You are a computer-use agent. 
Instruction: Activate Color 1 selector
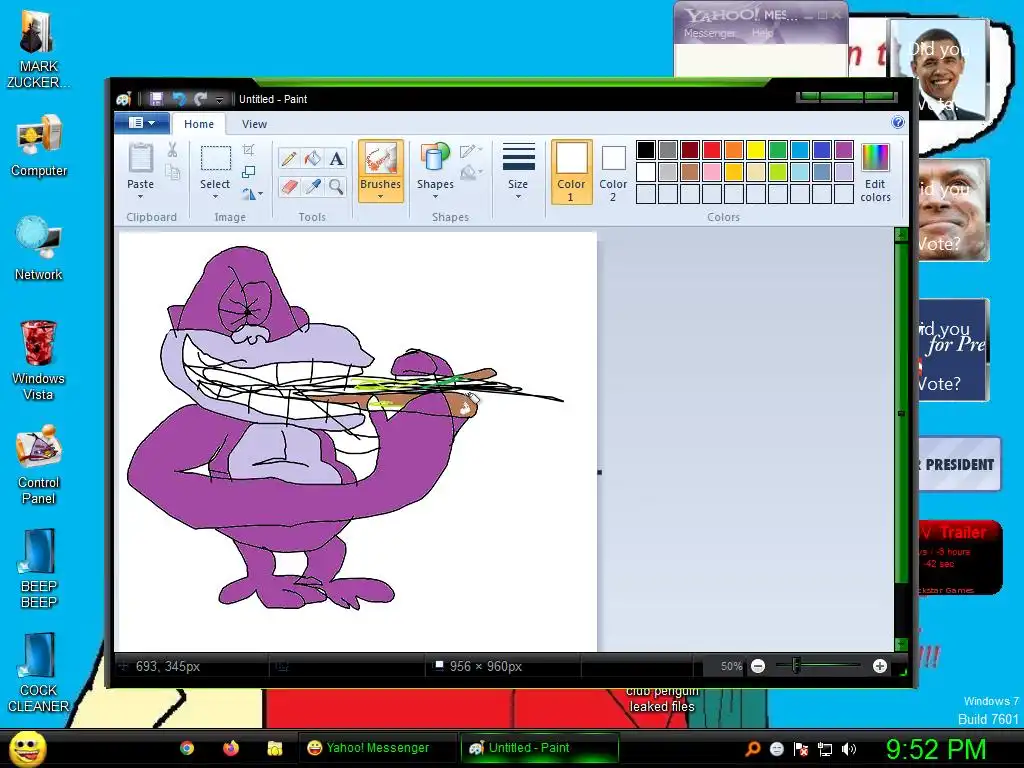(x=571, y=172)
